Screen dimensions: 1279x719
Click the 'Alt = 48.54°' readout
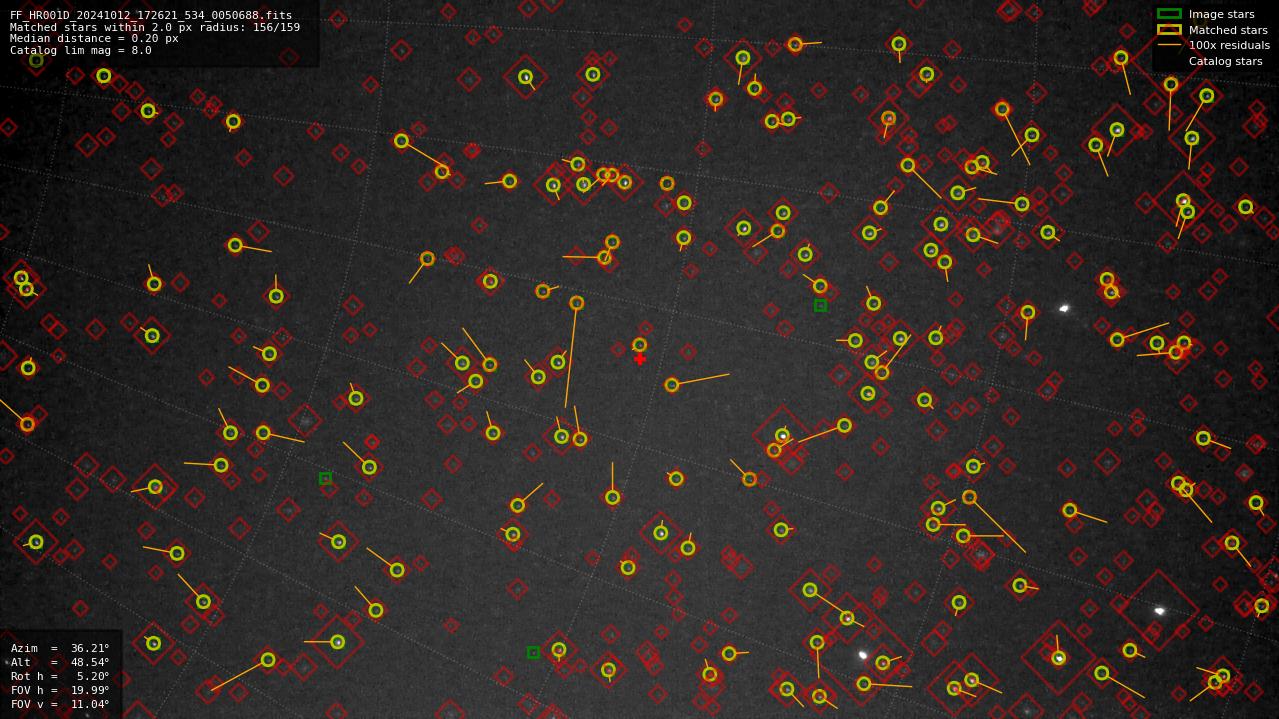coord(60,662)
